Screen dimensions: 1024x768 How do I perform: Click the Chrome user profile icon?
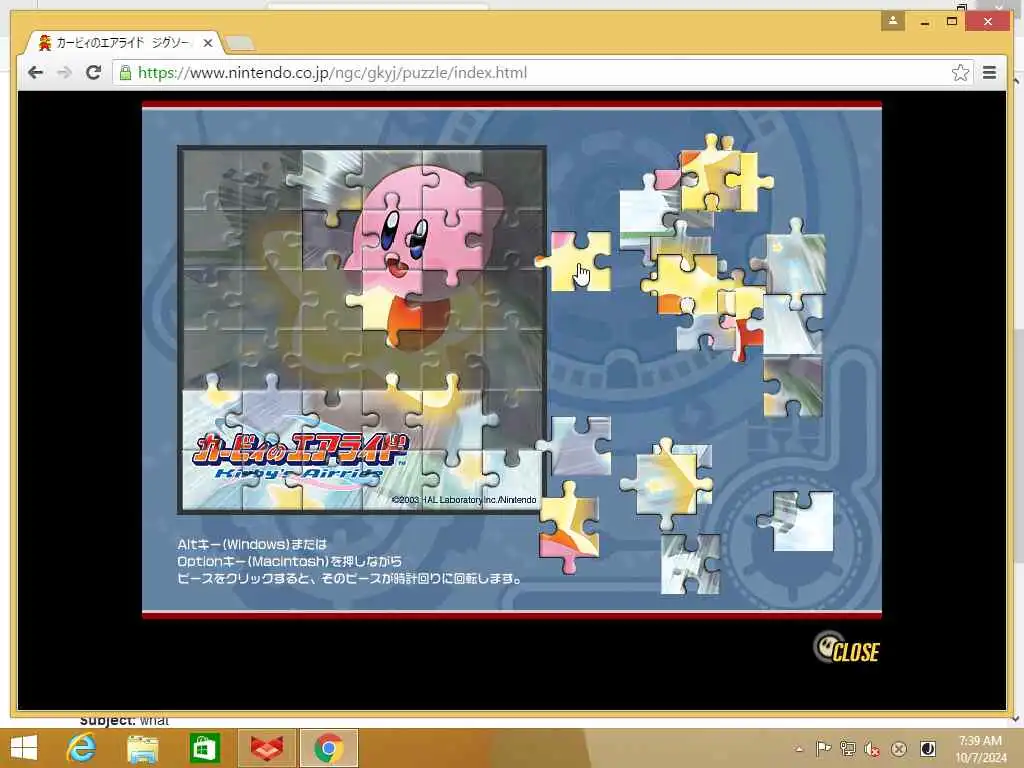[x=893, y=21]
